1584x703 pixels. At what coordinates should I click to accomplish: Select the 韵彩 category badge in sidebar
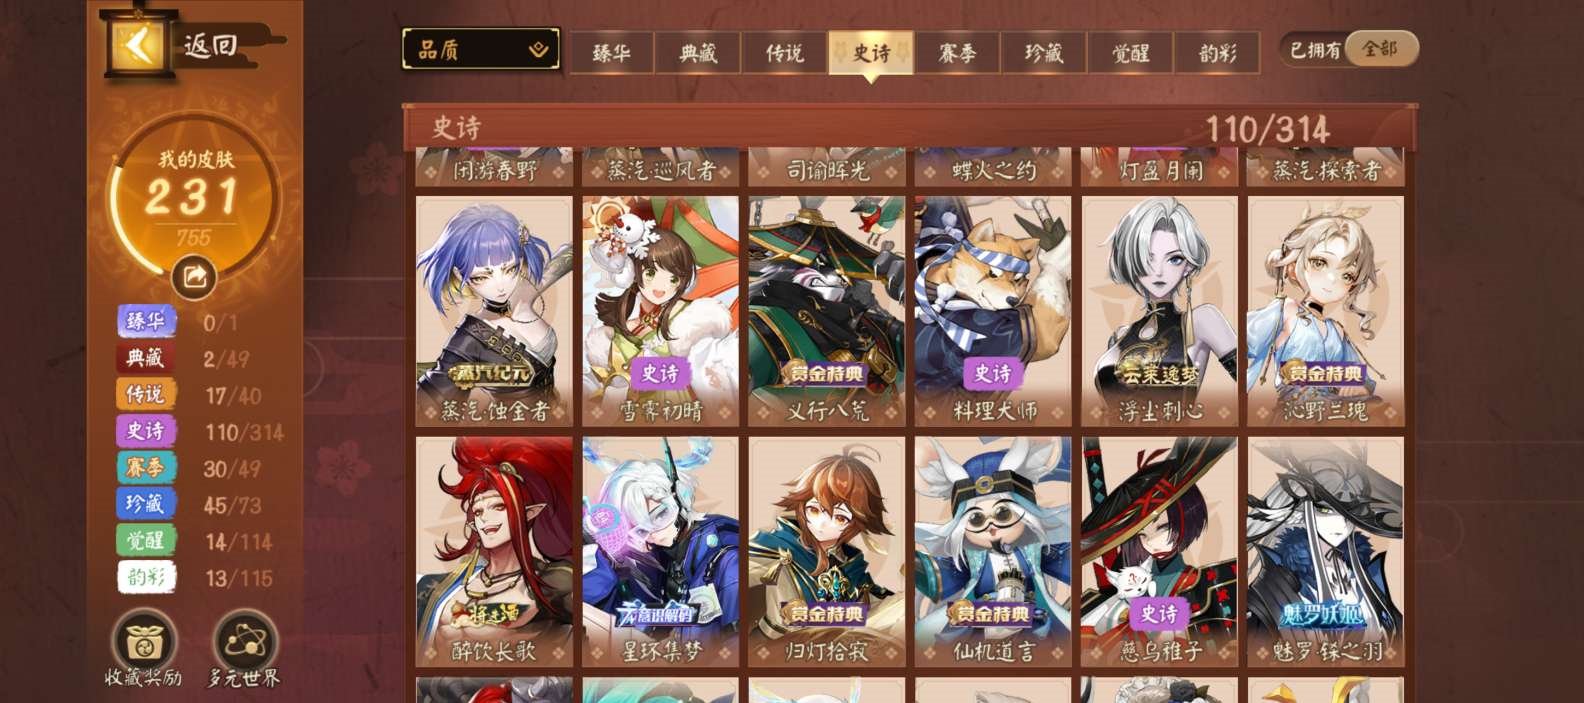click(146, 577)
